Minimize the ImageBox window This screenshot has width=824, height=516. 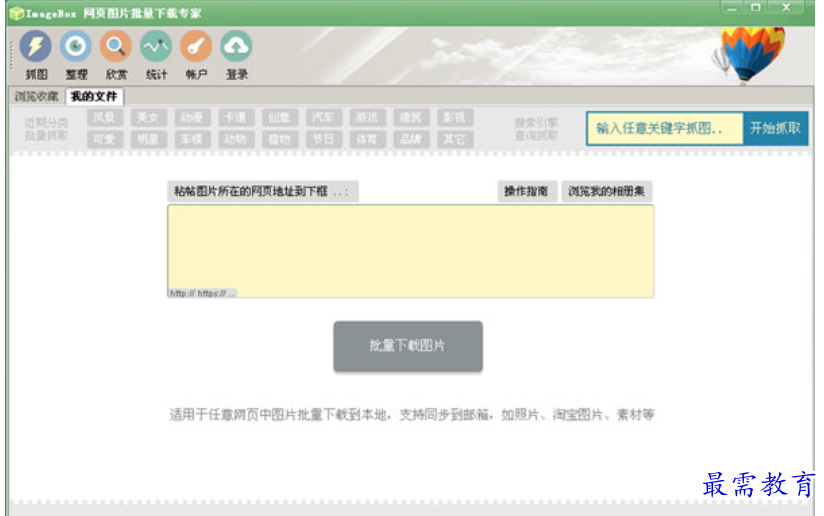coord(732,7)
